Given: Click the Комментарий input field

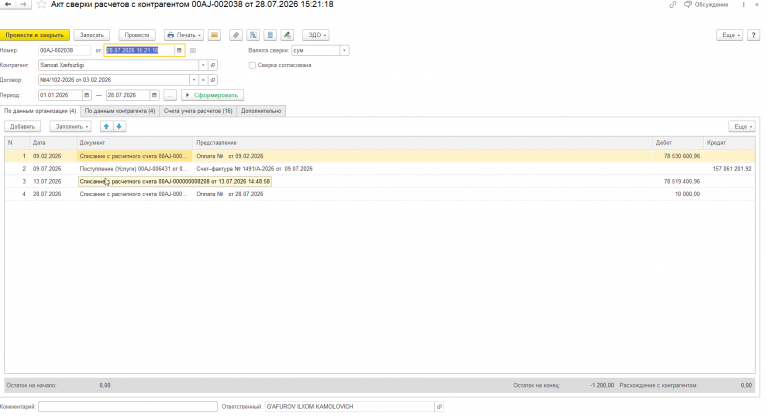Looking at the screenshot, I should click(128, 407).
